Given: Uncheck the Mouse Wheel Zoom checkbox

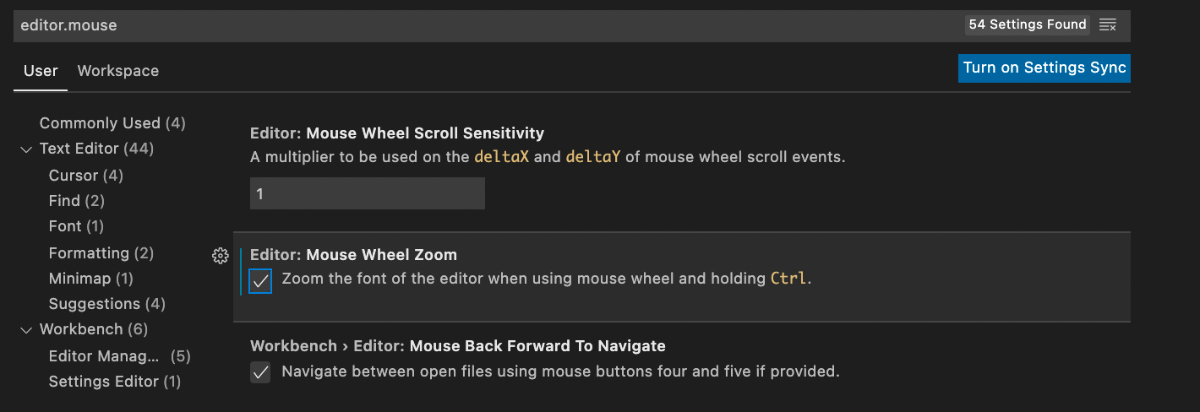Looking at the screenshot, I should point(260,281).
